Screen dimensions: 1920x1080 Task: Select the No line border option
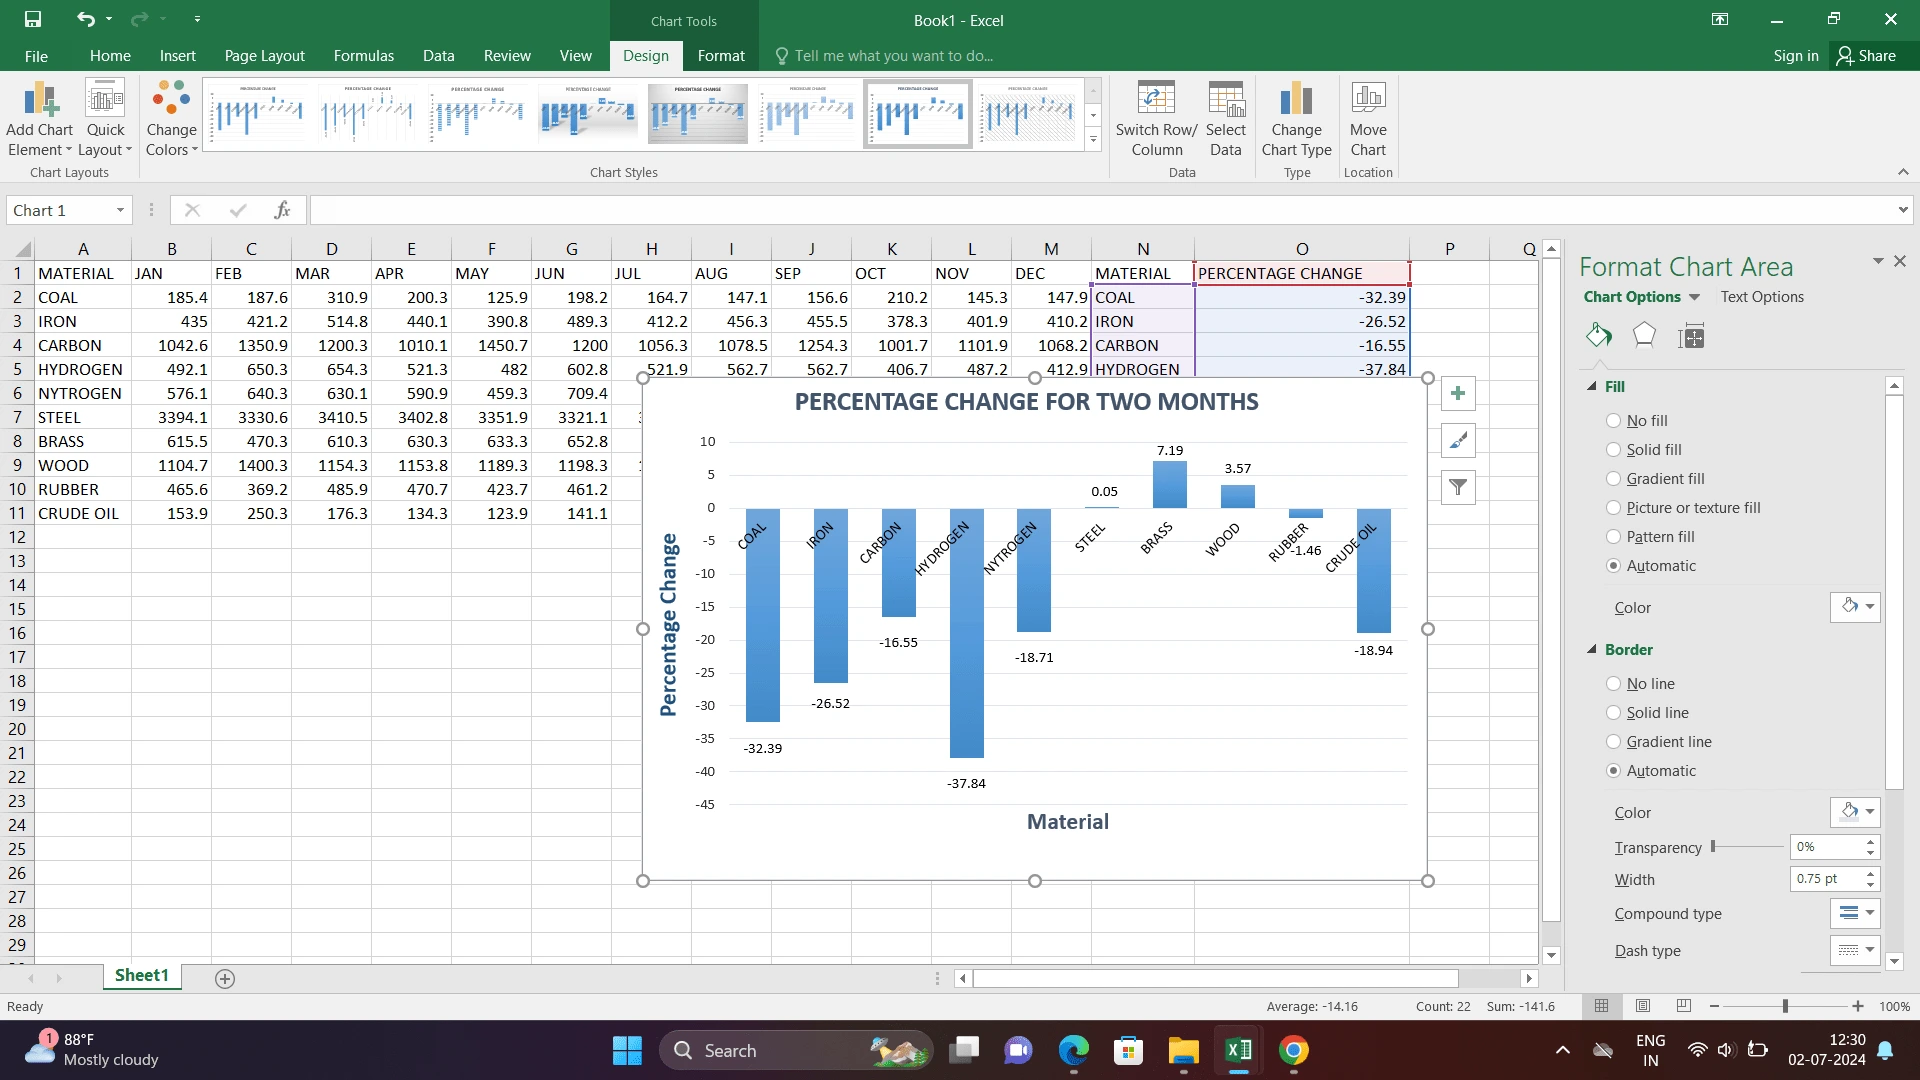pos(1613,684)
